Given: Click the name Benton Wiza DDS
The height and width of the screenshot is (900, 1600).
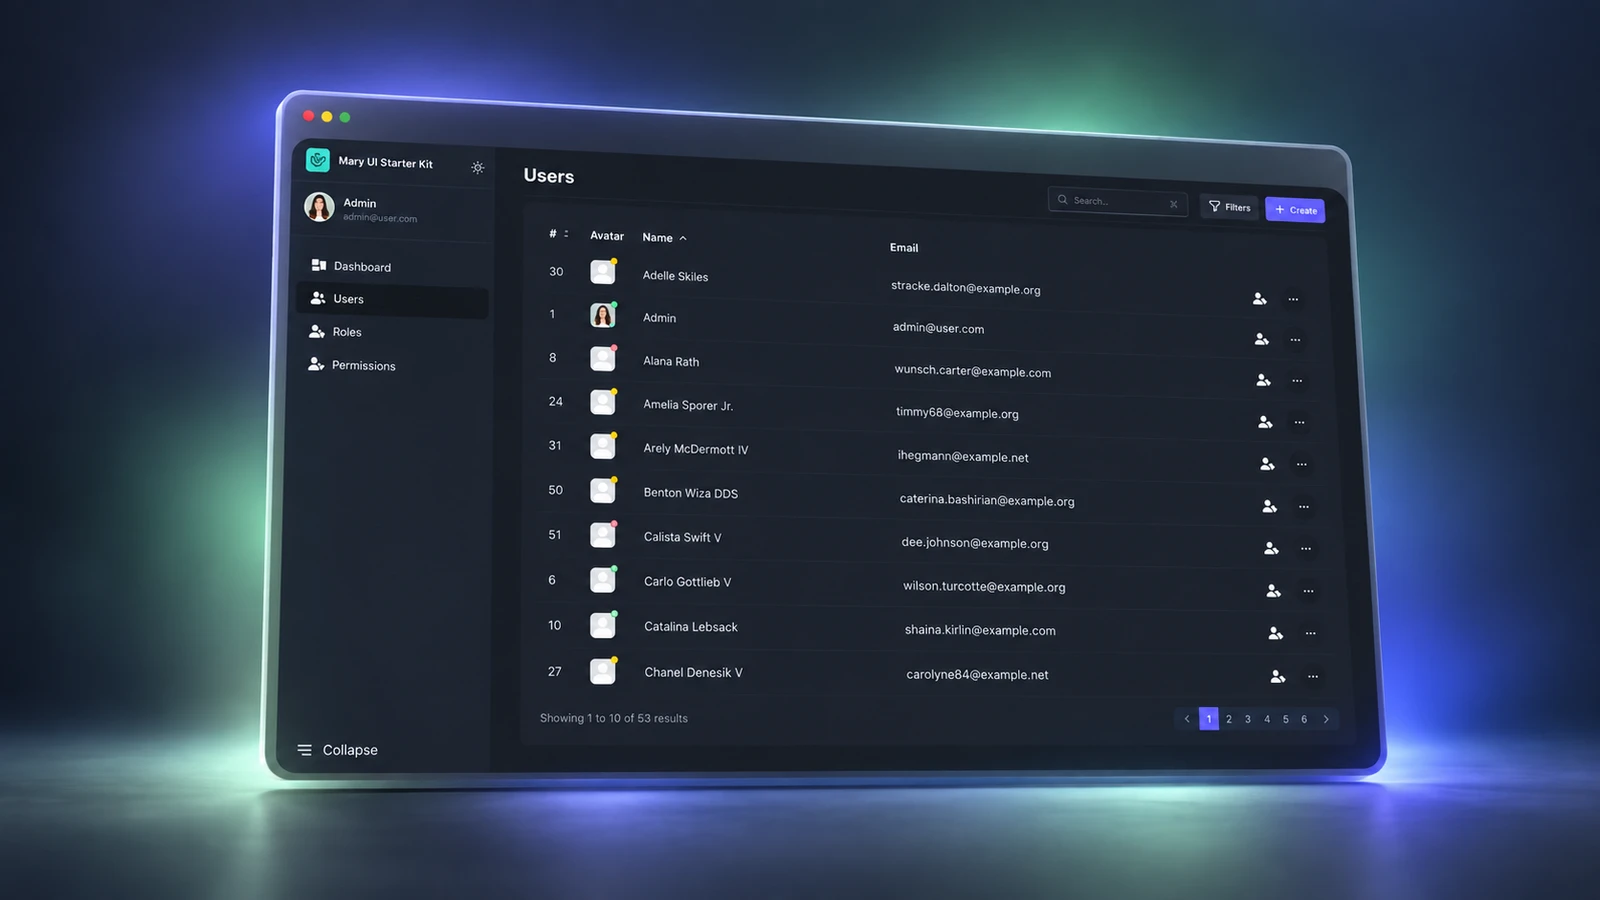Looking at the screenshot, I should click(691, 493).
